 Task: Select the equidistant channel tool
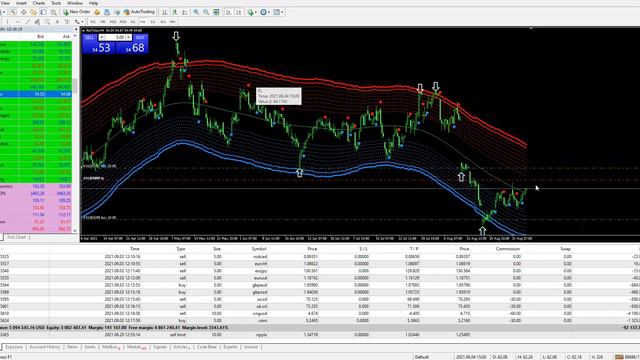37,22
